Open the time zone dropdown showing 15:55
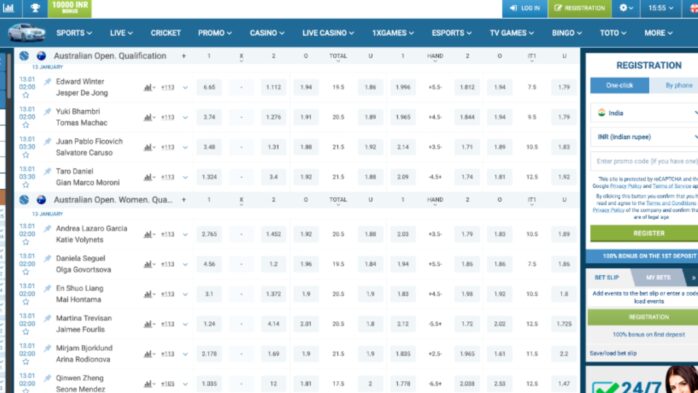 661,8
